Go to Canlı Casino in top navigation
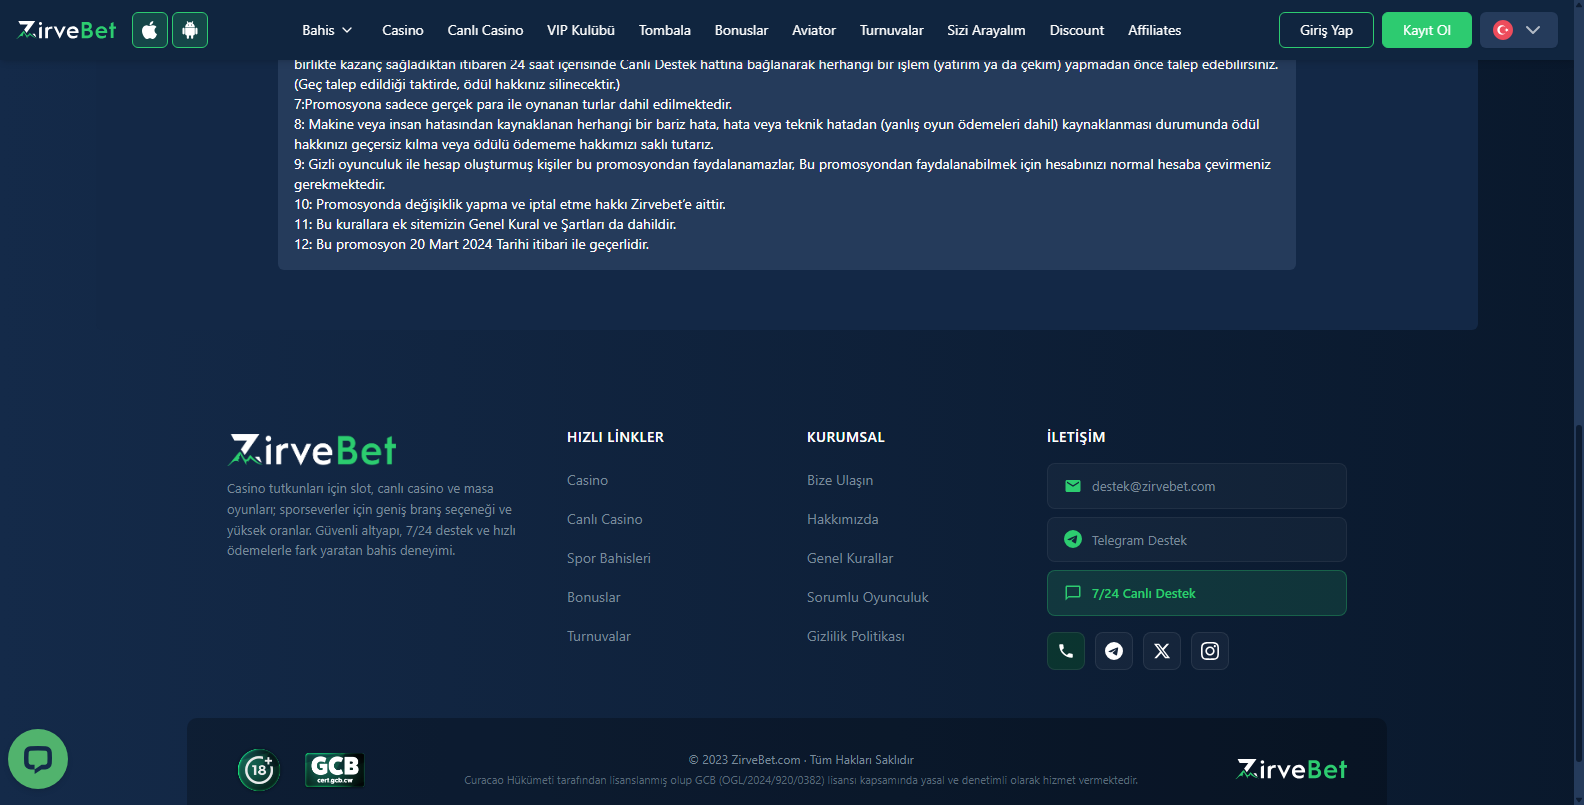The width and height of the screenshot is (1584, 805). click(485, 30)
